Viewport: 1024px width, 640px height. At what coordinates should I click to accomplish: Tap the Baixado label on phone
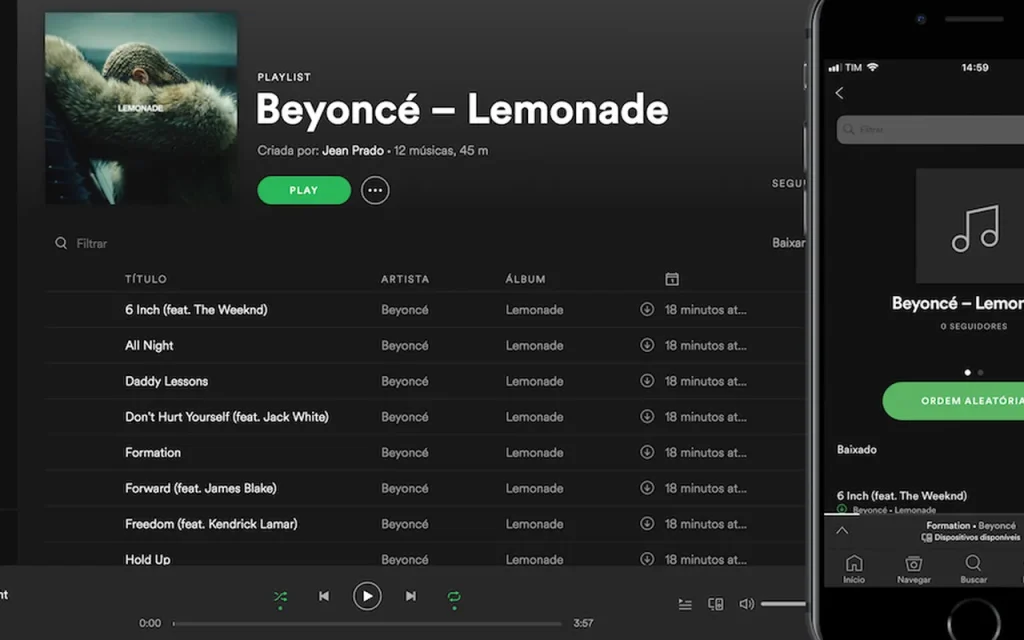857,449
